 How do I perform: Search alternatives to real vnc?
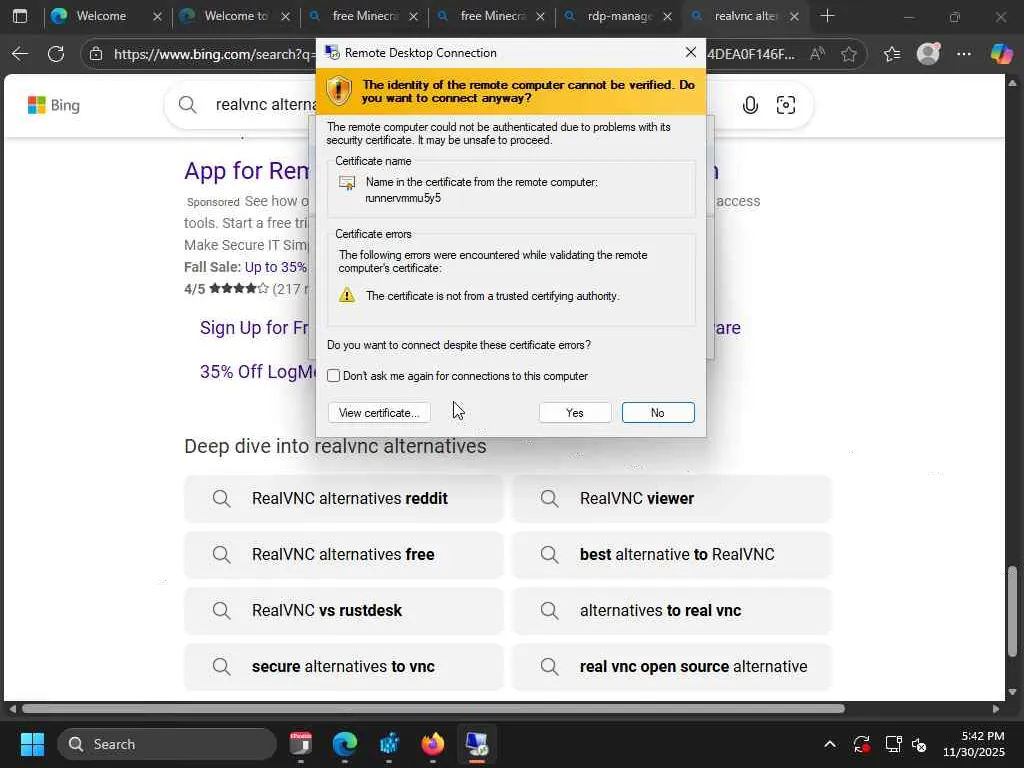pos(672,611)
